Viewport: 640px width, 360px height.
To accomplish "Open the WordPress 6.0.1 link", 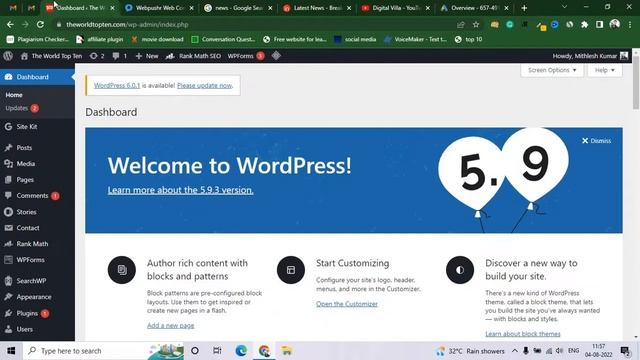I will tap(117, 85).
